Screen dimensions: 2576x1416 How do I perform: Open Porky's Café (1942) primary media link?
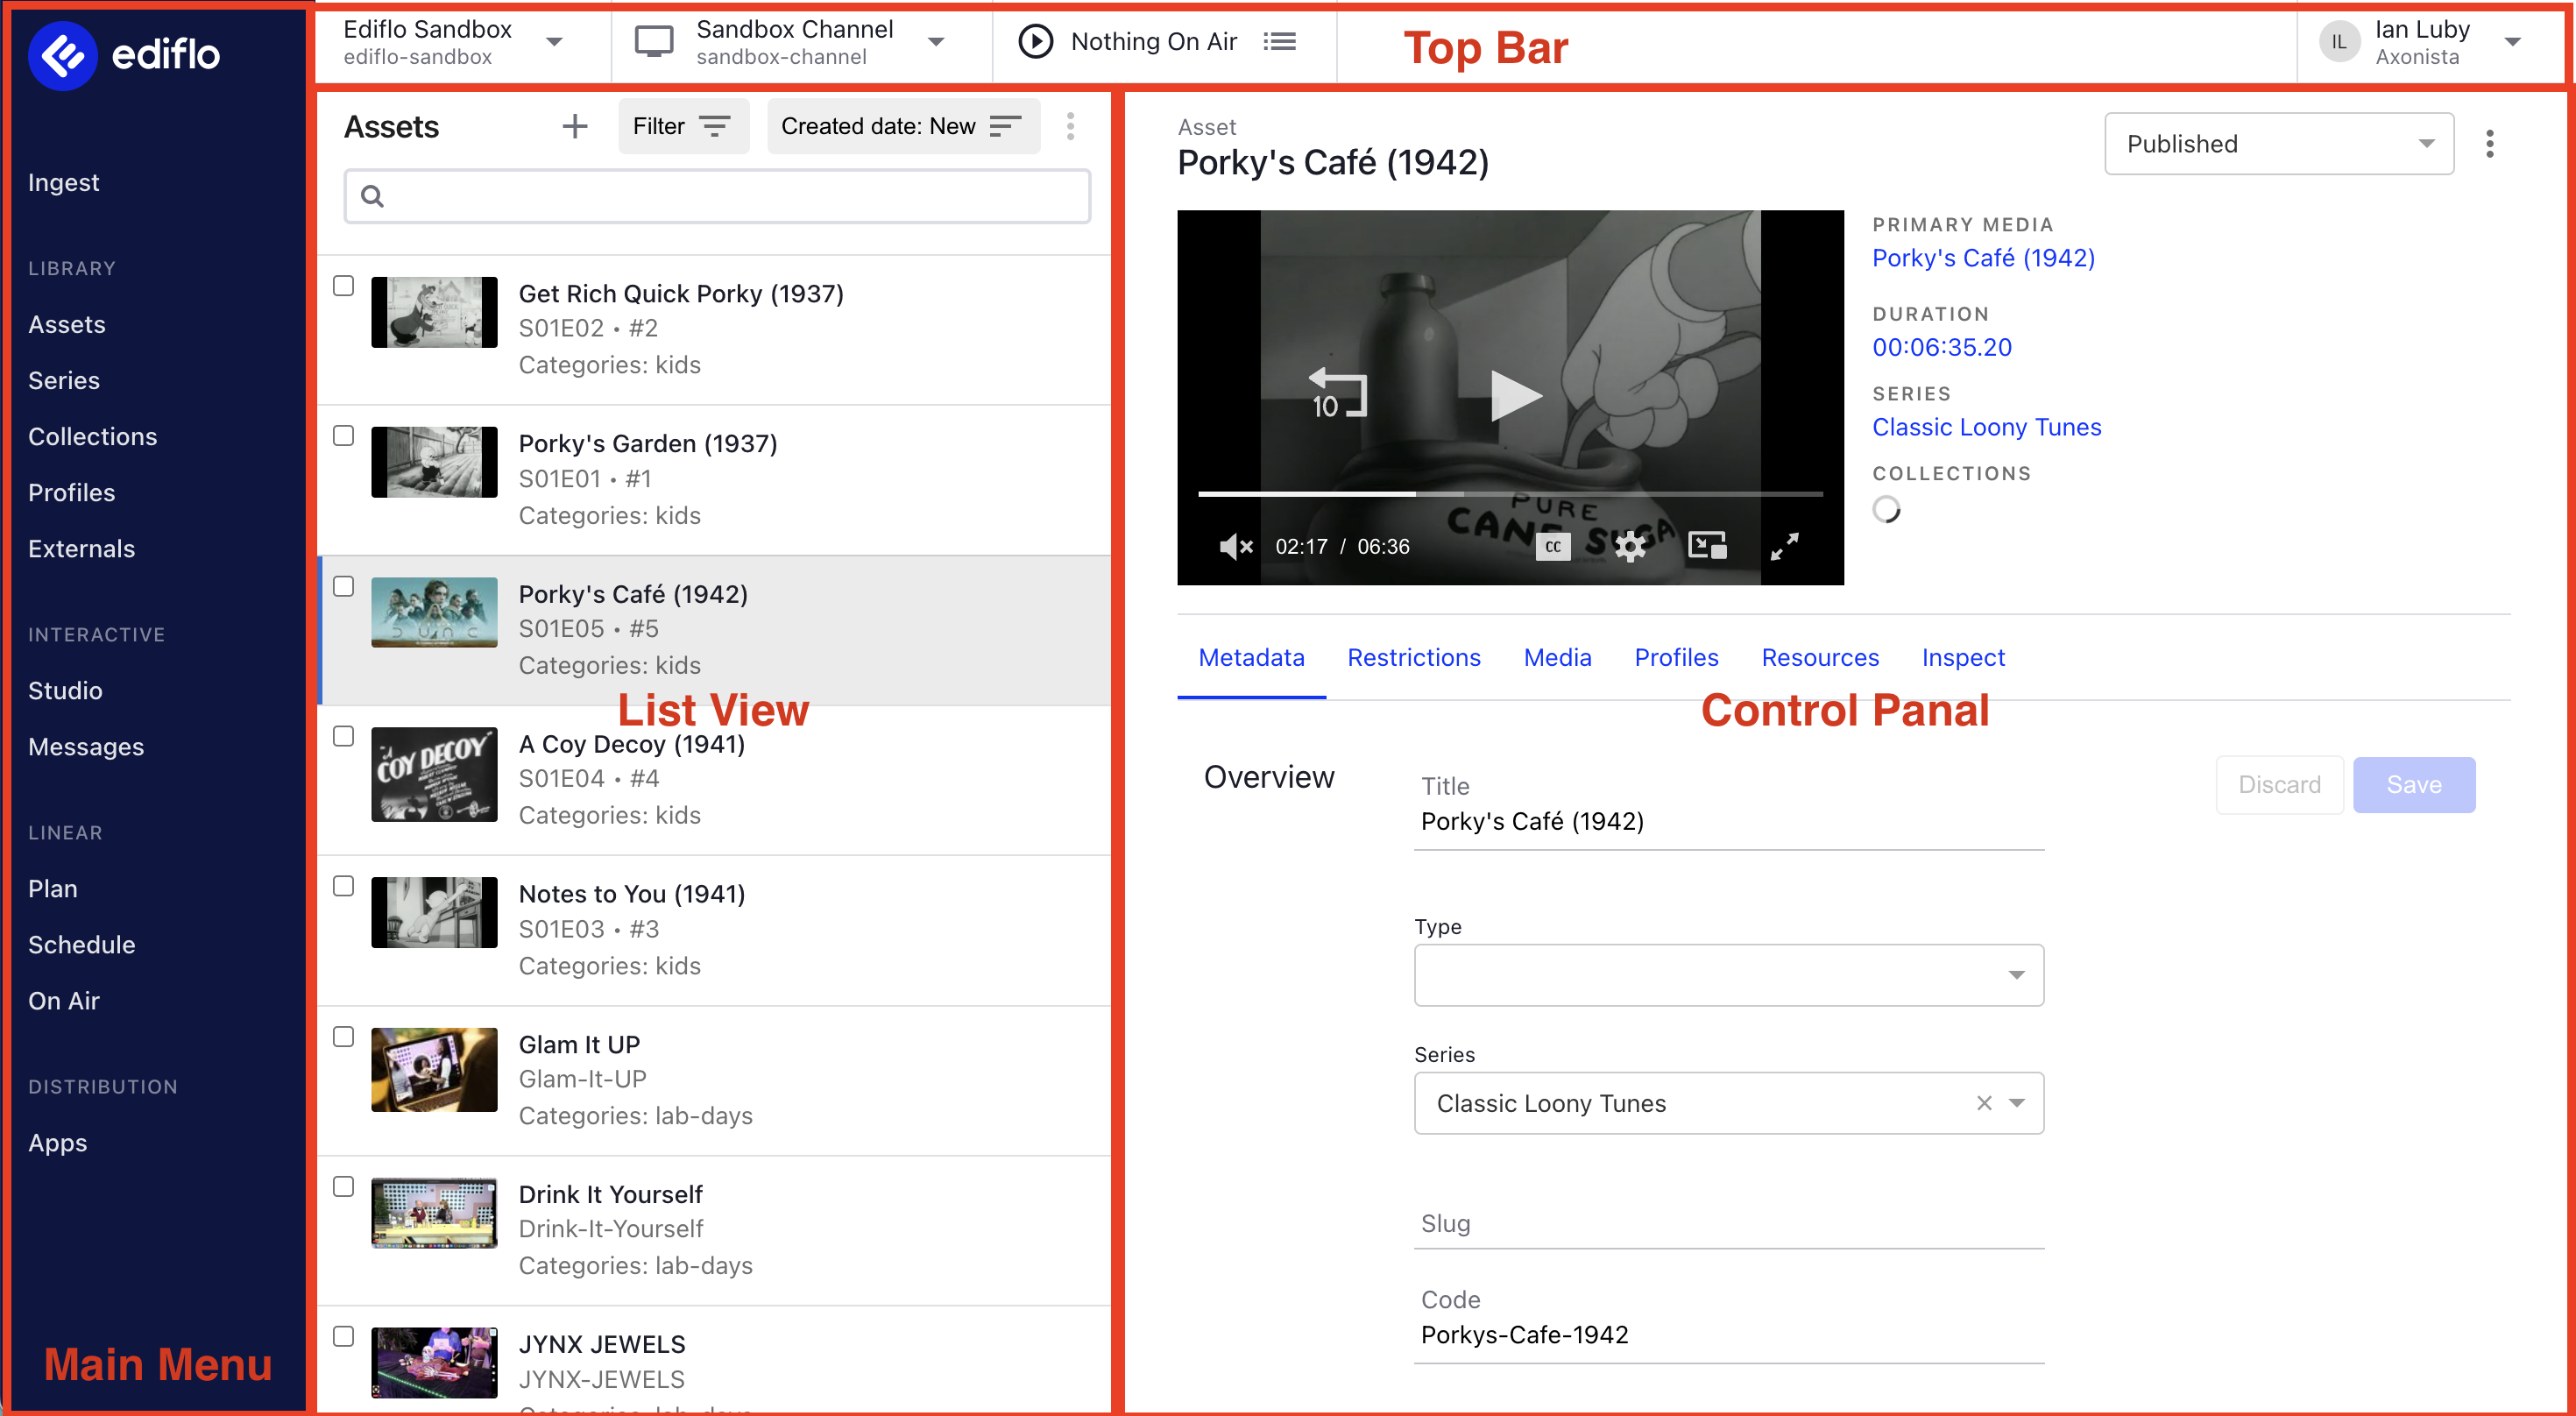pos(1983,258)
